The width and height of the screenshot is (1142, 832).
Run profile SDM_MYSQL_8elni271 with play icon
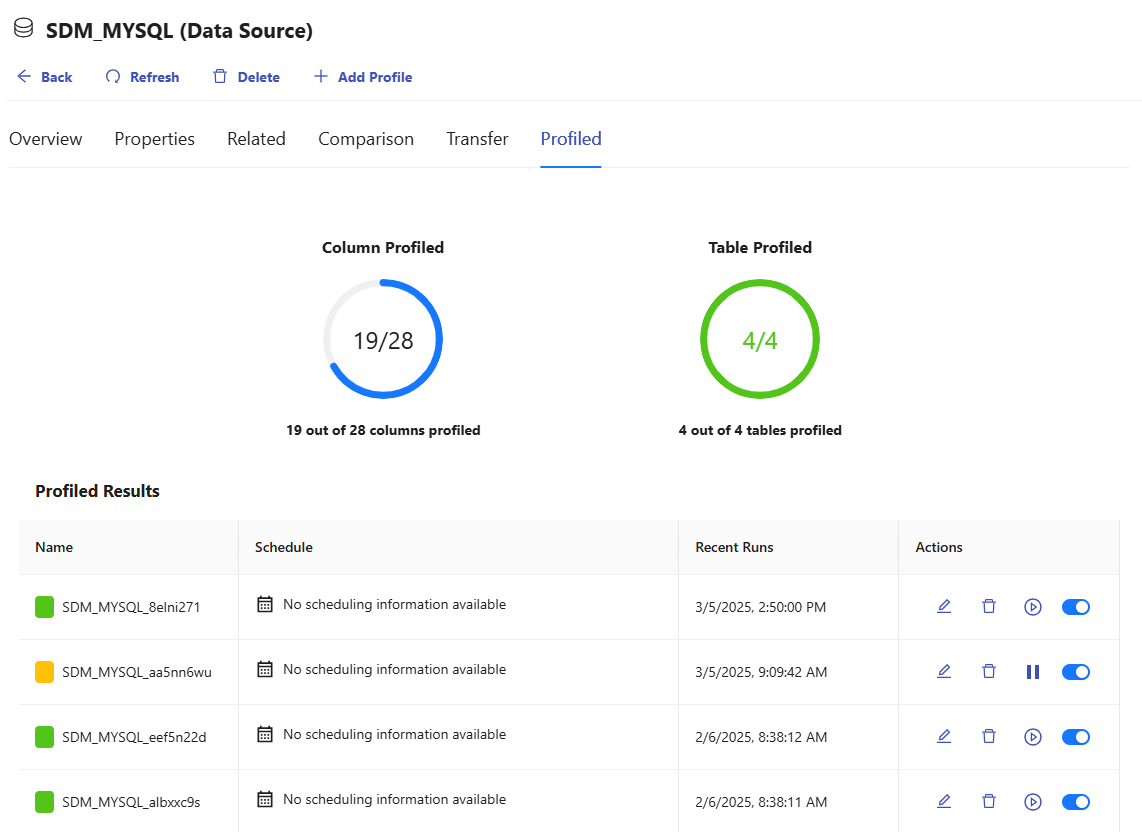point(1033,606)
